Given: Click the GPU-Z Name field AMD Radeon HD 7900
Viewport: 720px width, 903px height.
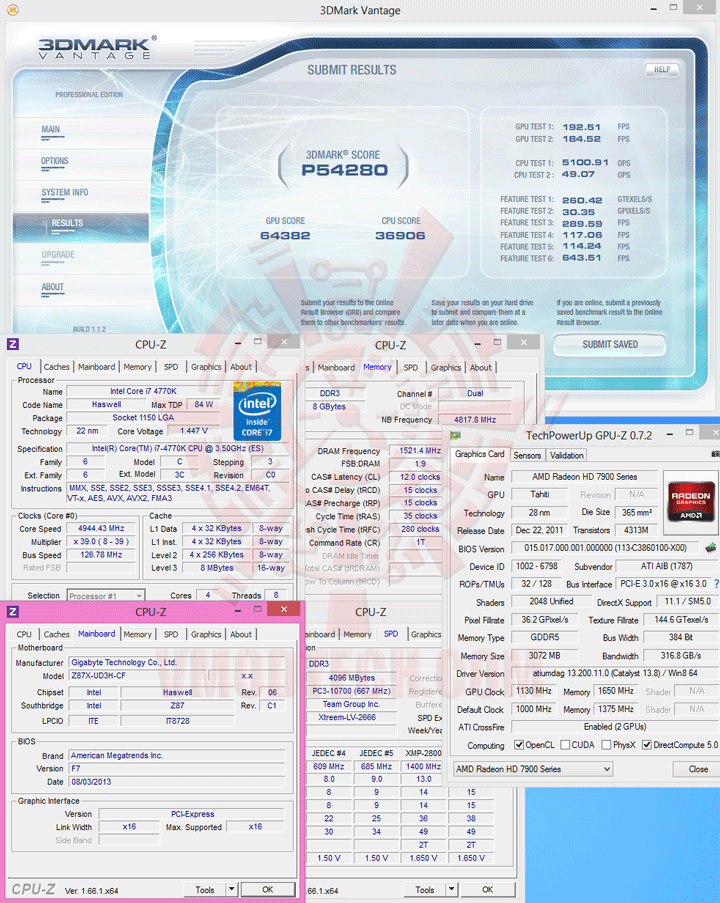Looking at the screenshot, I should tap(585, 477).
